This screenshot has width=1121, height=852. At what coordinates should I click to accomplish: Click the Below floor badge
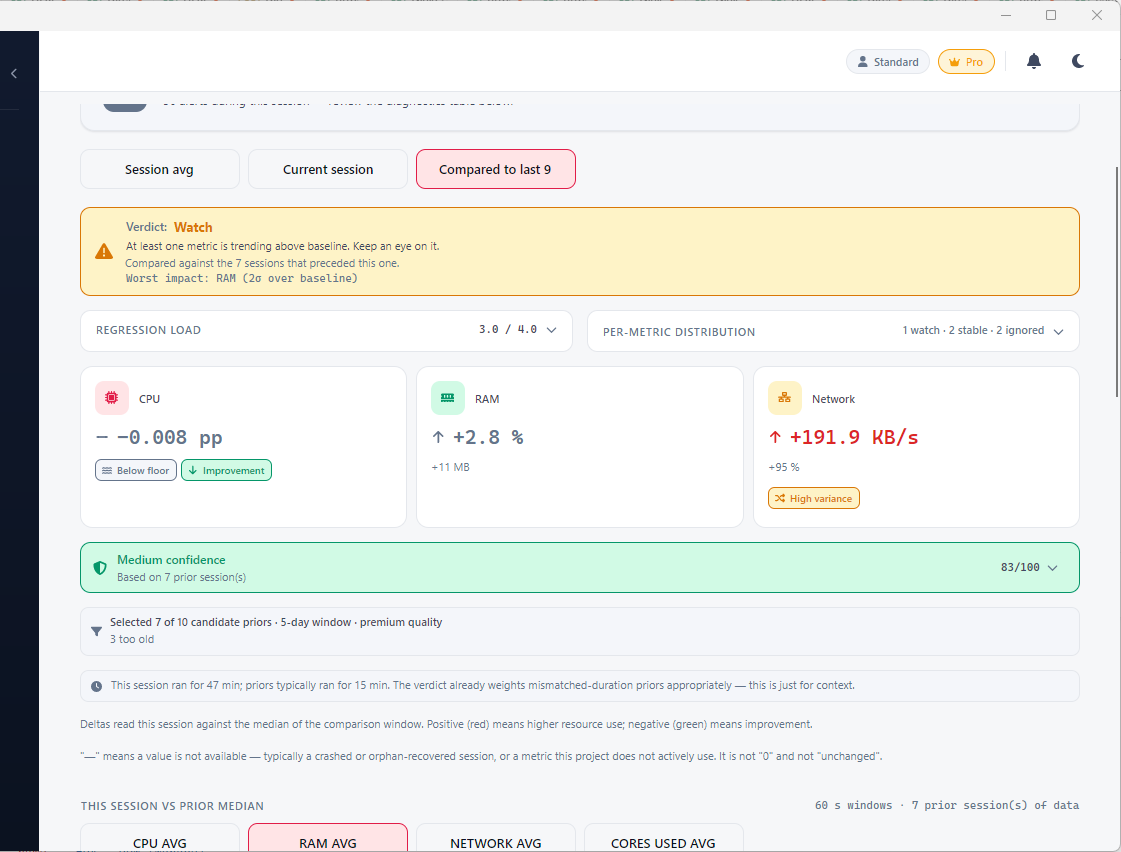[x=136, y=470]
